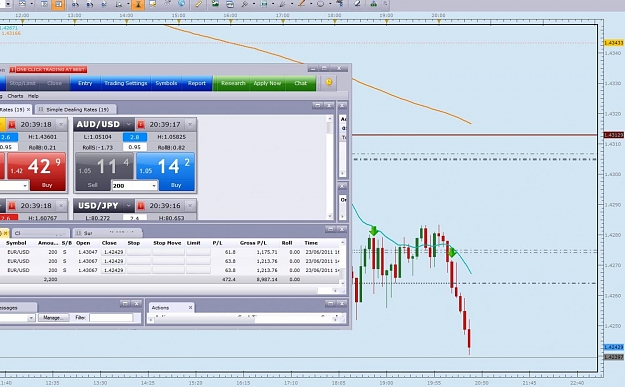The height and width of the screenshot is (387, 625).
Task: Click Stop cell in first EUR/USD row
Action: (139, 252)
